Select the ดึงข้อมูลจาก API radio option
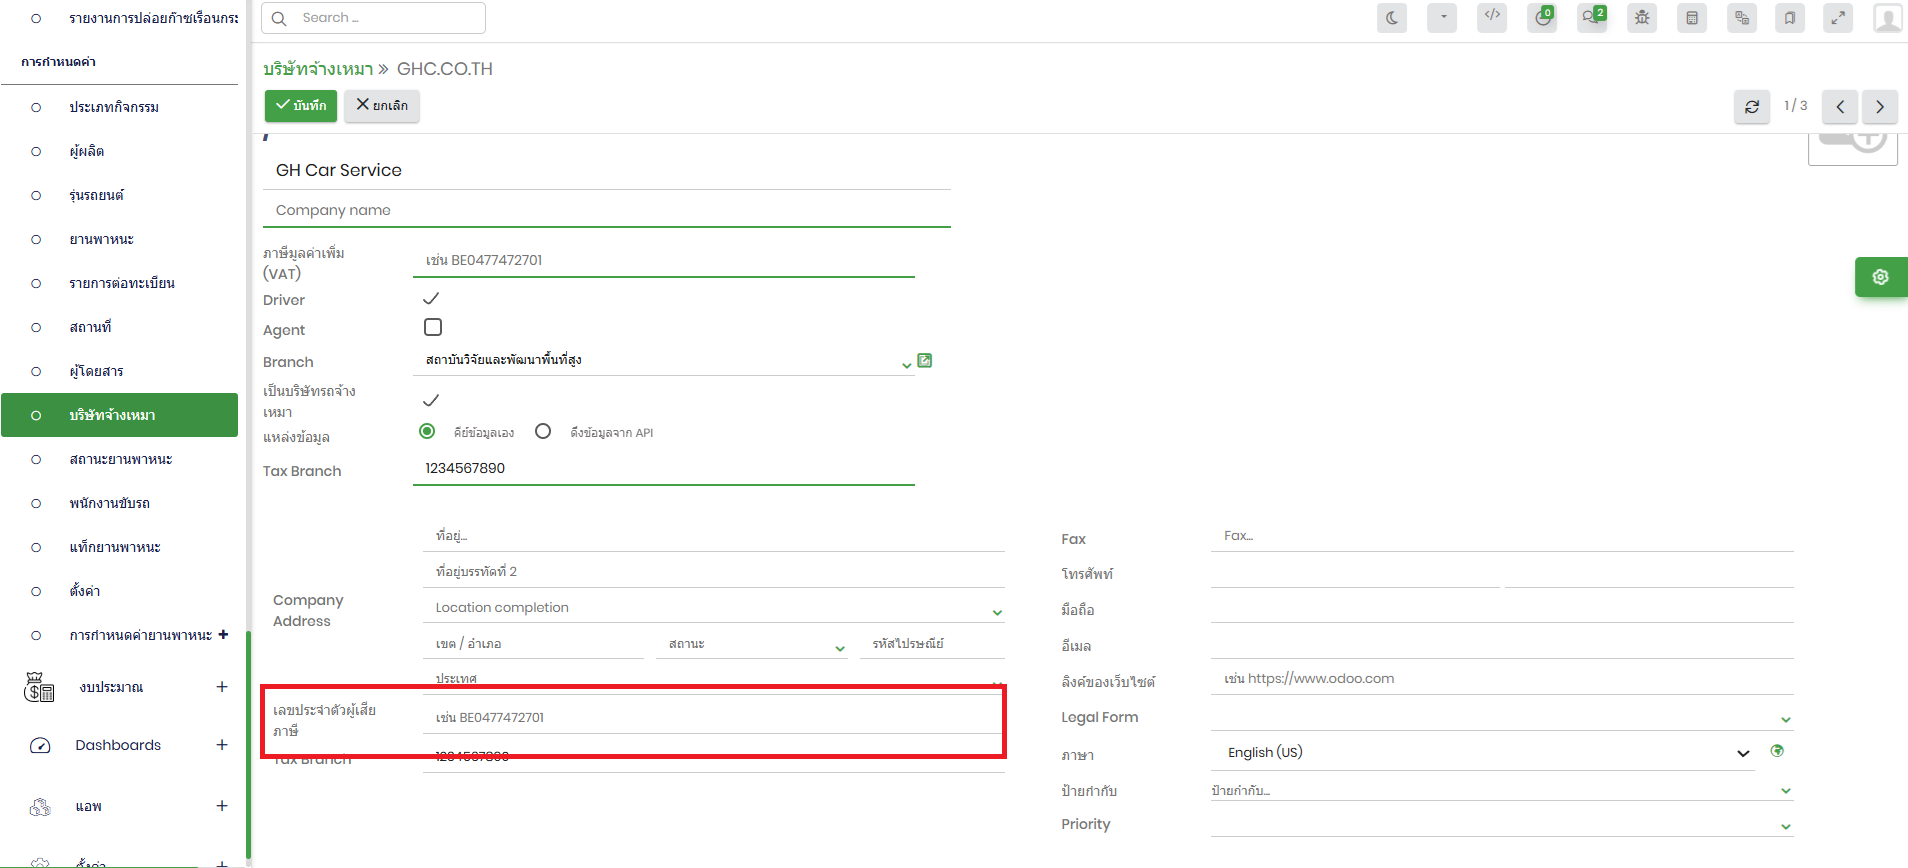This screenshot has width=1908, height=868. pos(543,431)
